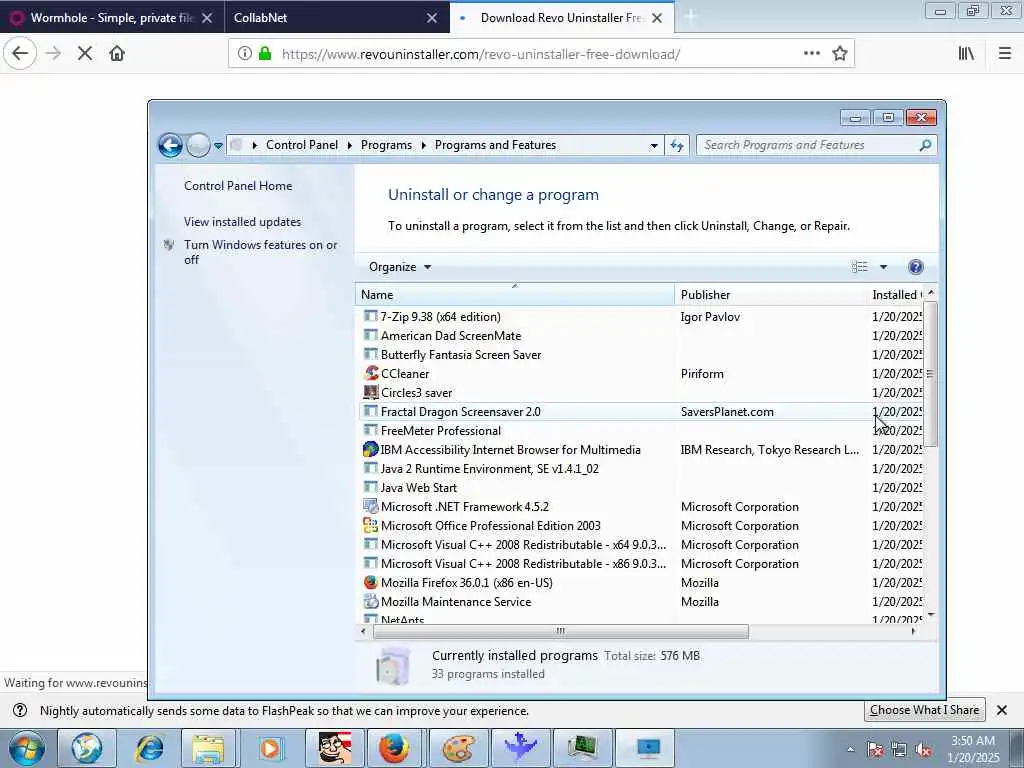Select Java 2 Runtime Environment entry
The height and width of the screenshot is (768, 1024).
(489, 468)
